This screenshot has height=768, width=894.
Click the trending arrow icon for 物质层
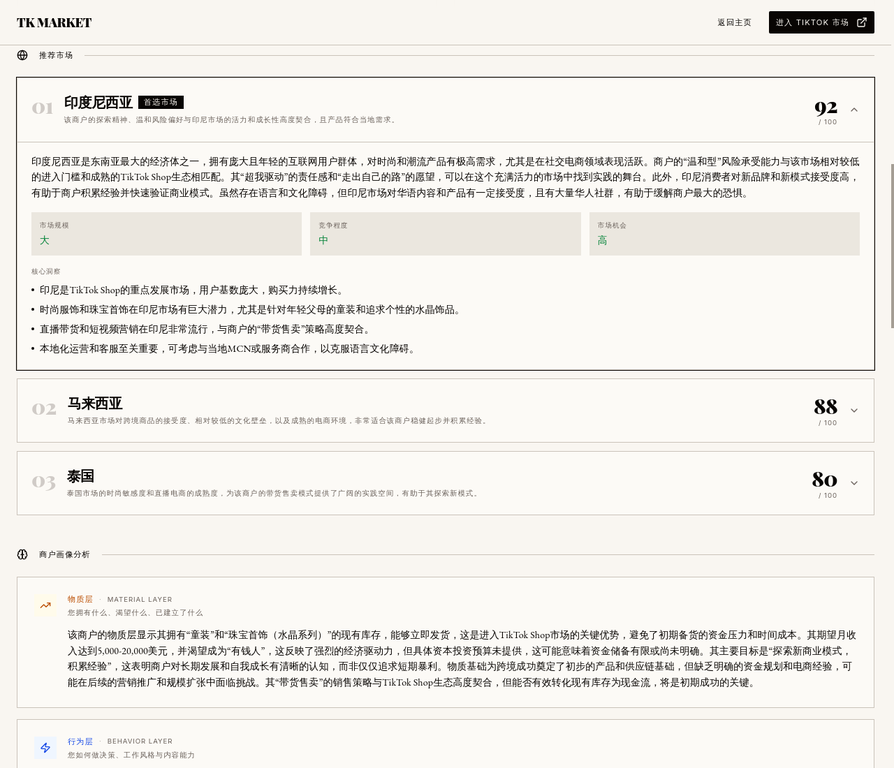tap(45, 605)
